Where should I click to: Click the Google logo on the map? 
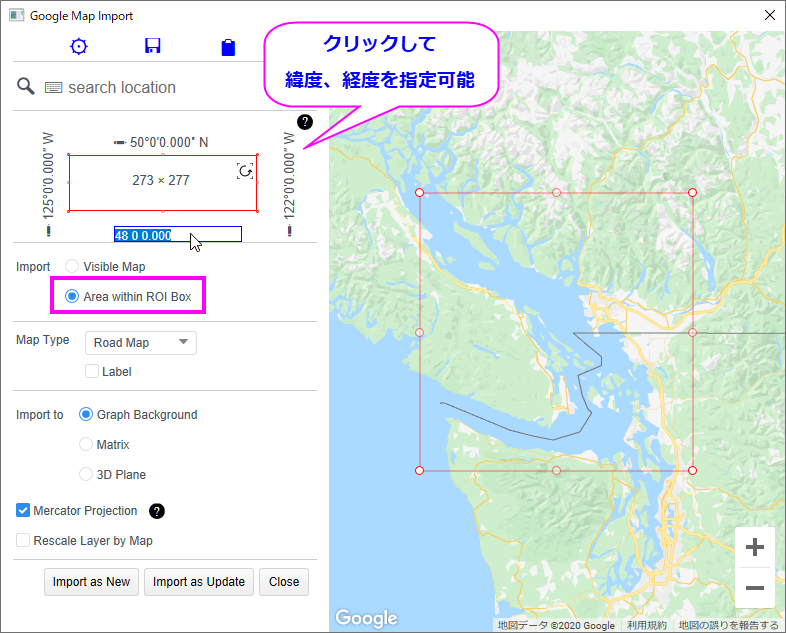coord(366,618)
